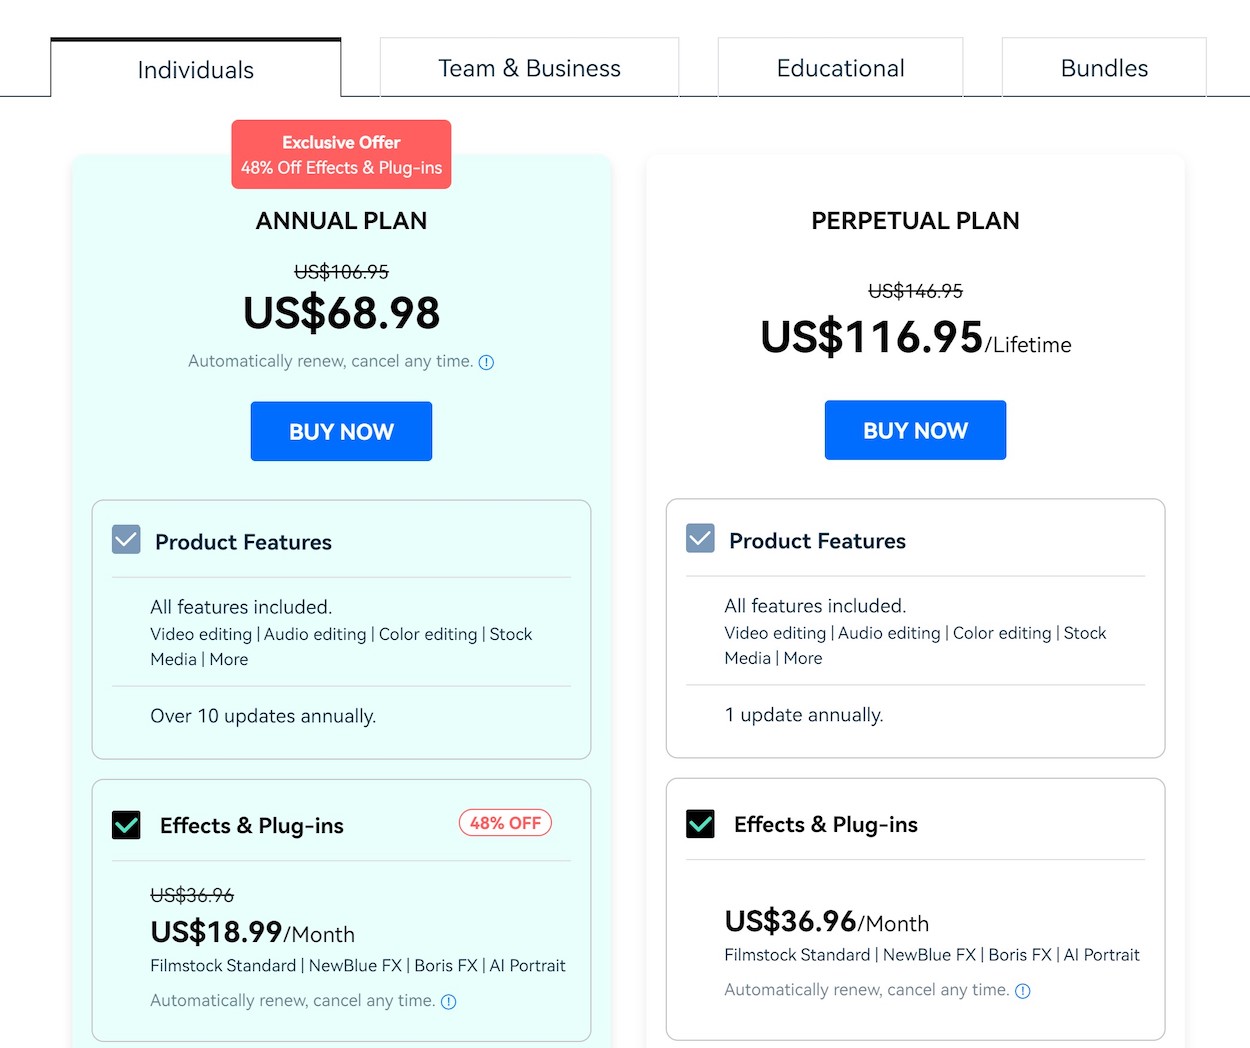Go to the Bundles tab
Screen dimensions: 1250x1048
coord(1104,68)
